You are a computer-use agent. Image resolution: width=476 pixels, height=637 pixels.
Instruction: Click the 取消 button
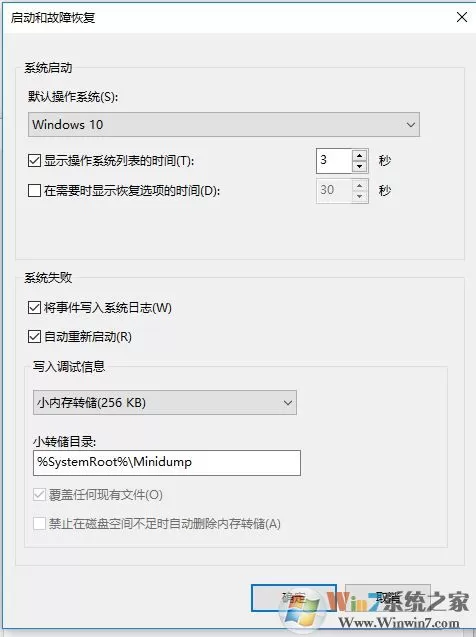tap(387, 598)
